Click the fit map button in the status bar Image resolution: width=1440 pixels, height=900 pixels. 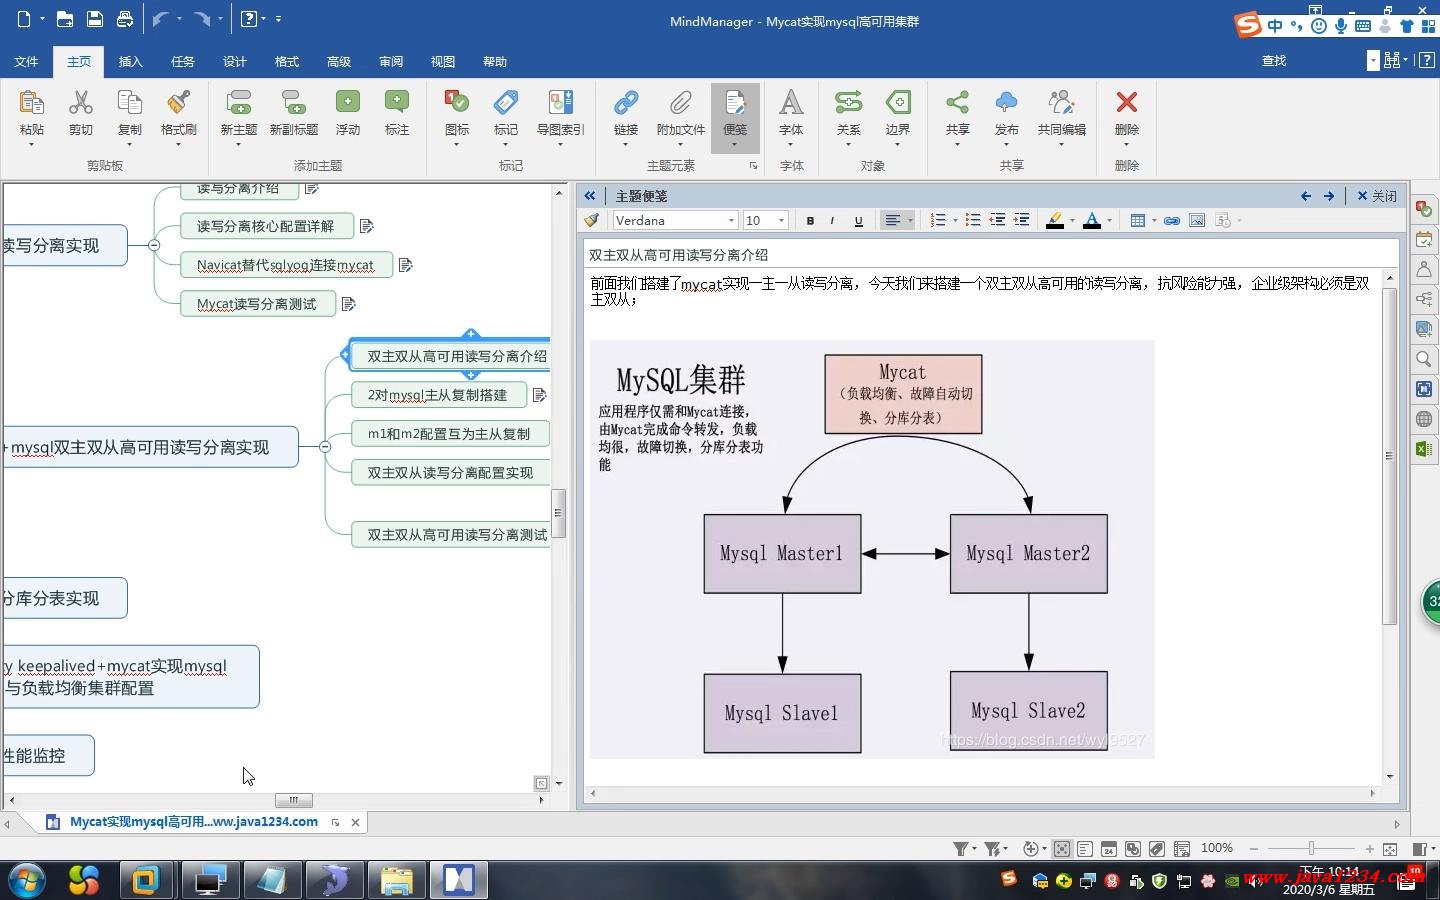[x=1390, y=849]
